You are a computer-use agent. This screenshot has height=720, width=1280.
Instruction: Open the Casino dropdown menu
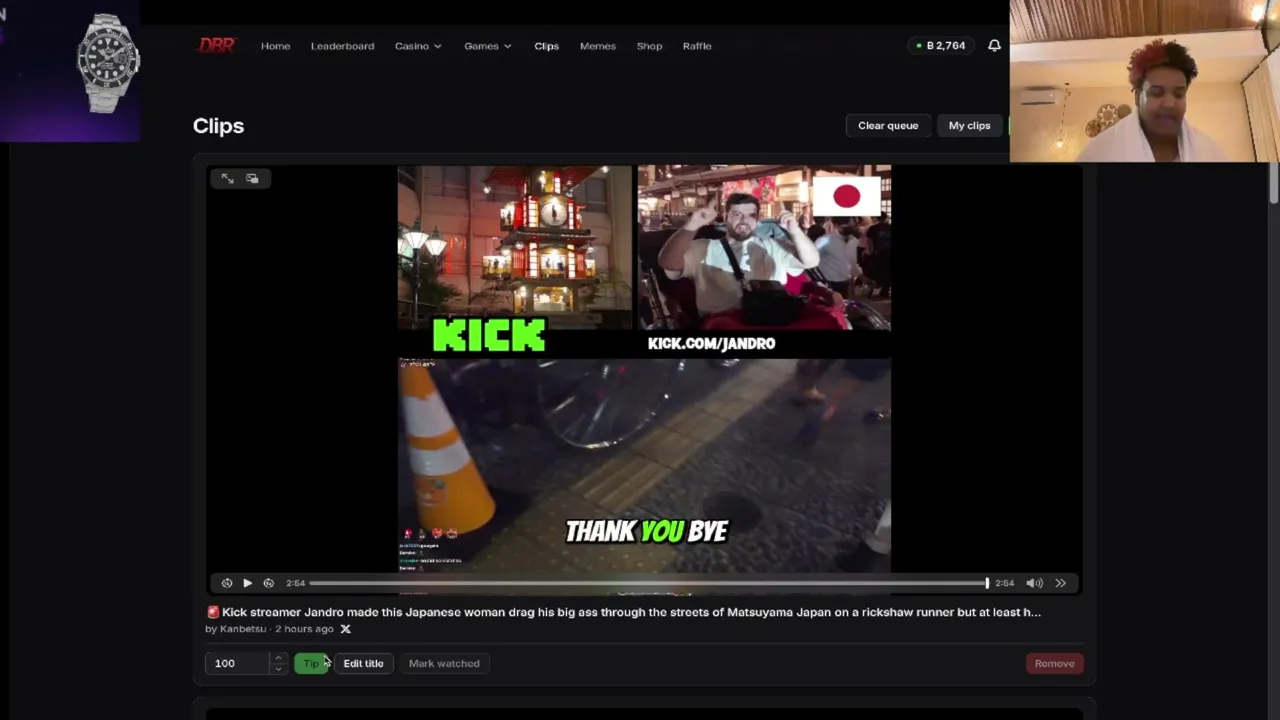pos(418,46)
